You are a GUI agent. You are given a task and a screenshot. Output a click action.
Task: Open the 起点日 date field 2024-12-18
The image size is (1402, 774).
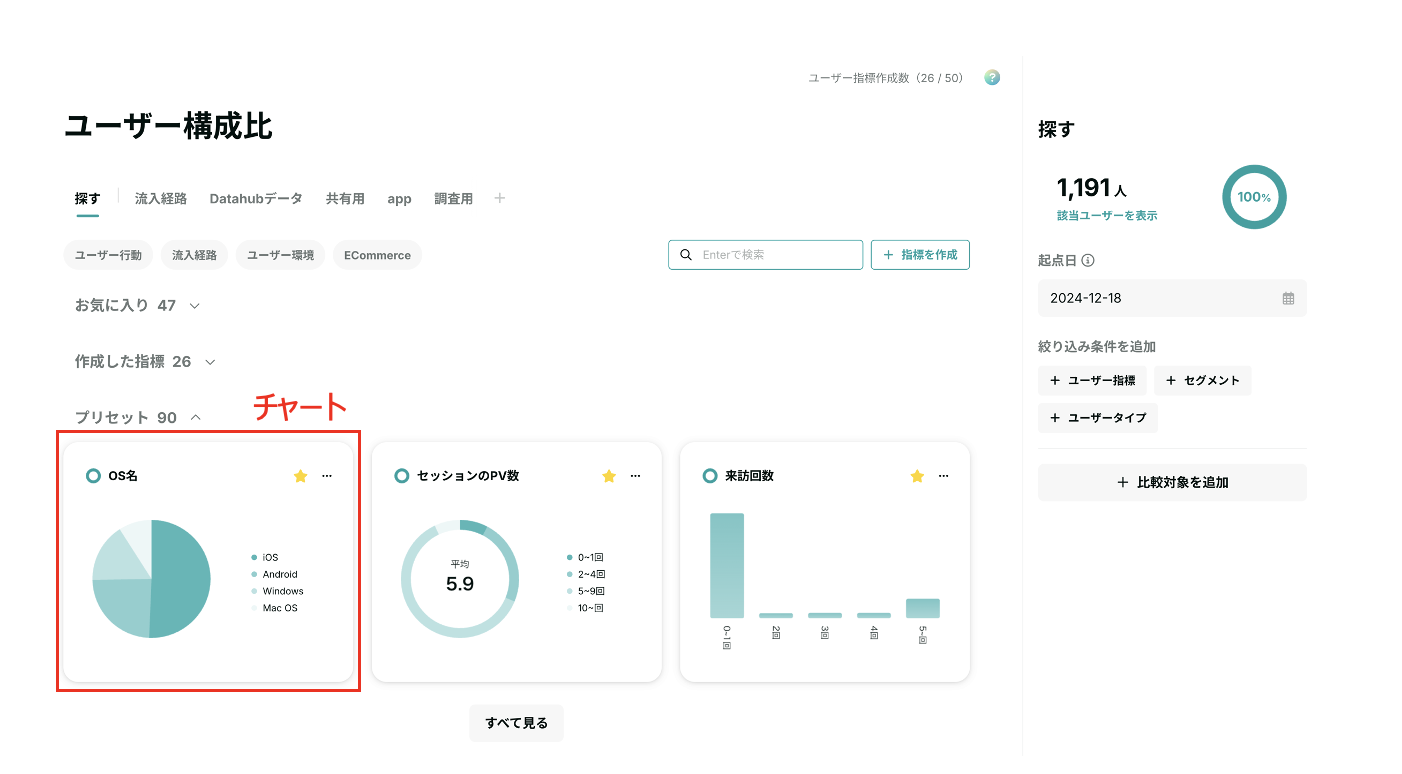pos(1172,298)
